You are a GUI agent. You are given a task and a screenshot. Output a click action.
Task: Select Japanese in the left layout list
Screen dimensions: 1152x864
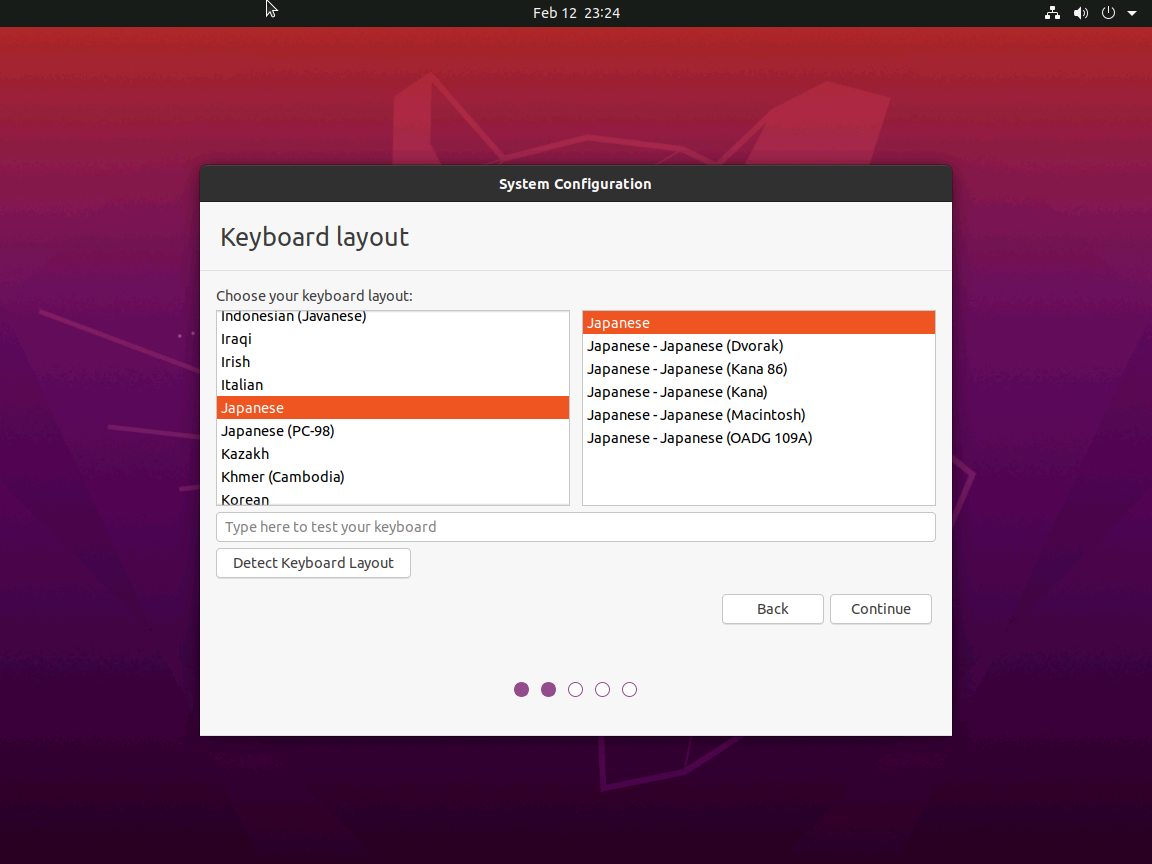pos(393,408)
